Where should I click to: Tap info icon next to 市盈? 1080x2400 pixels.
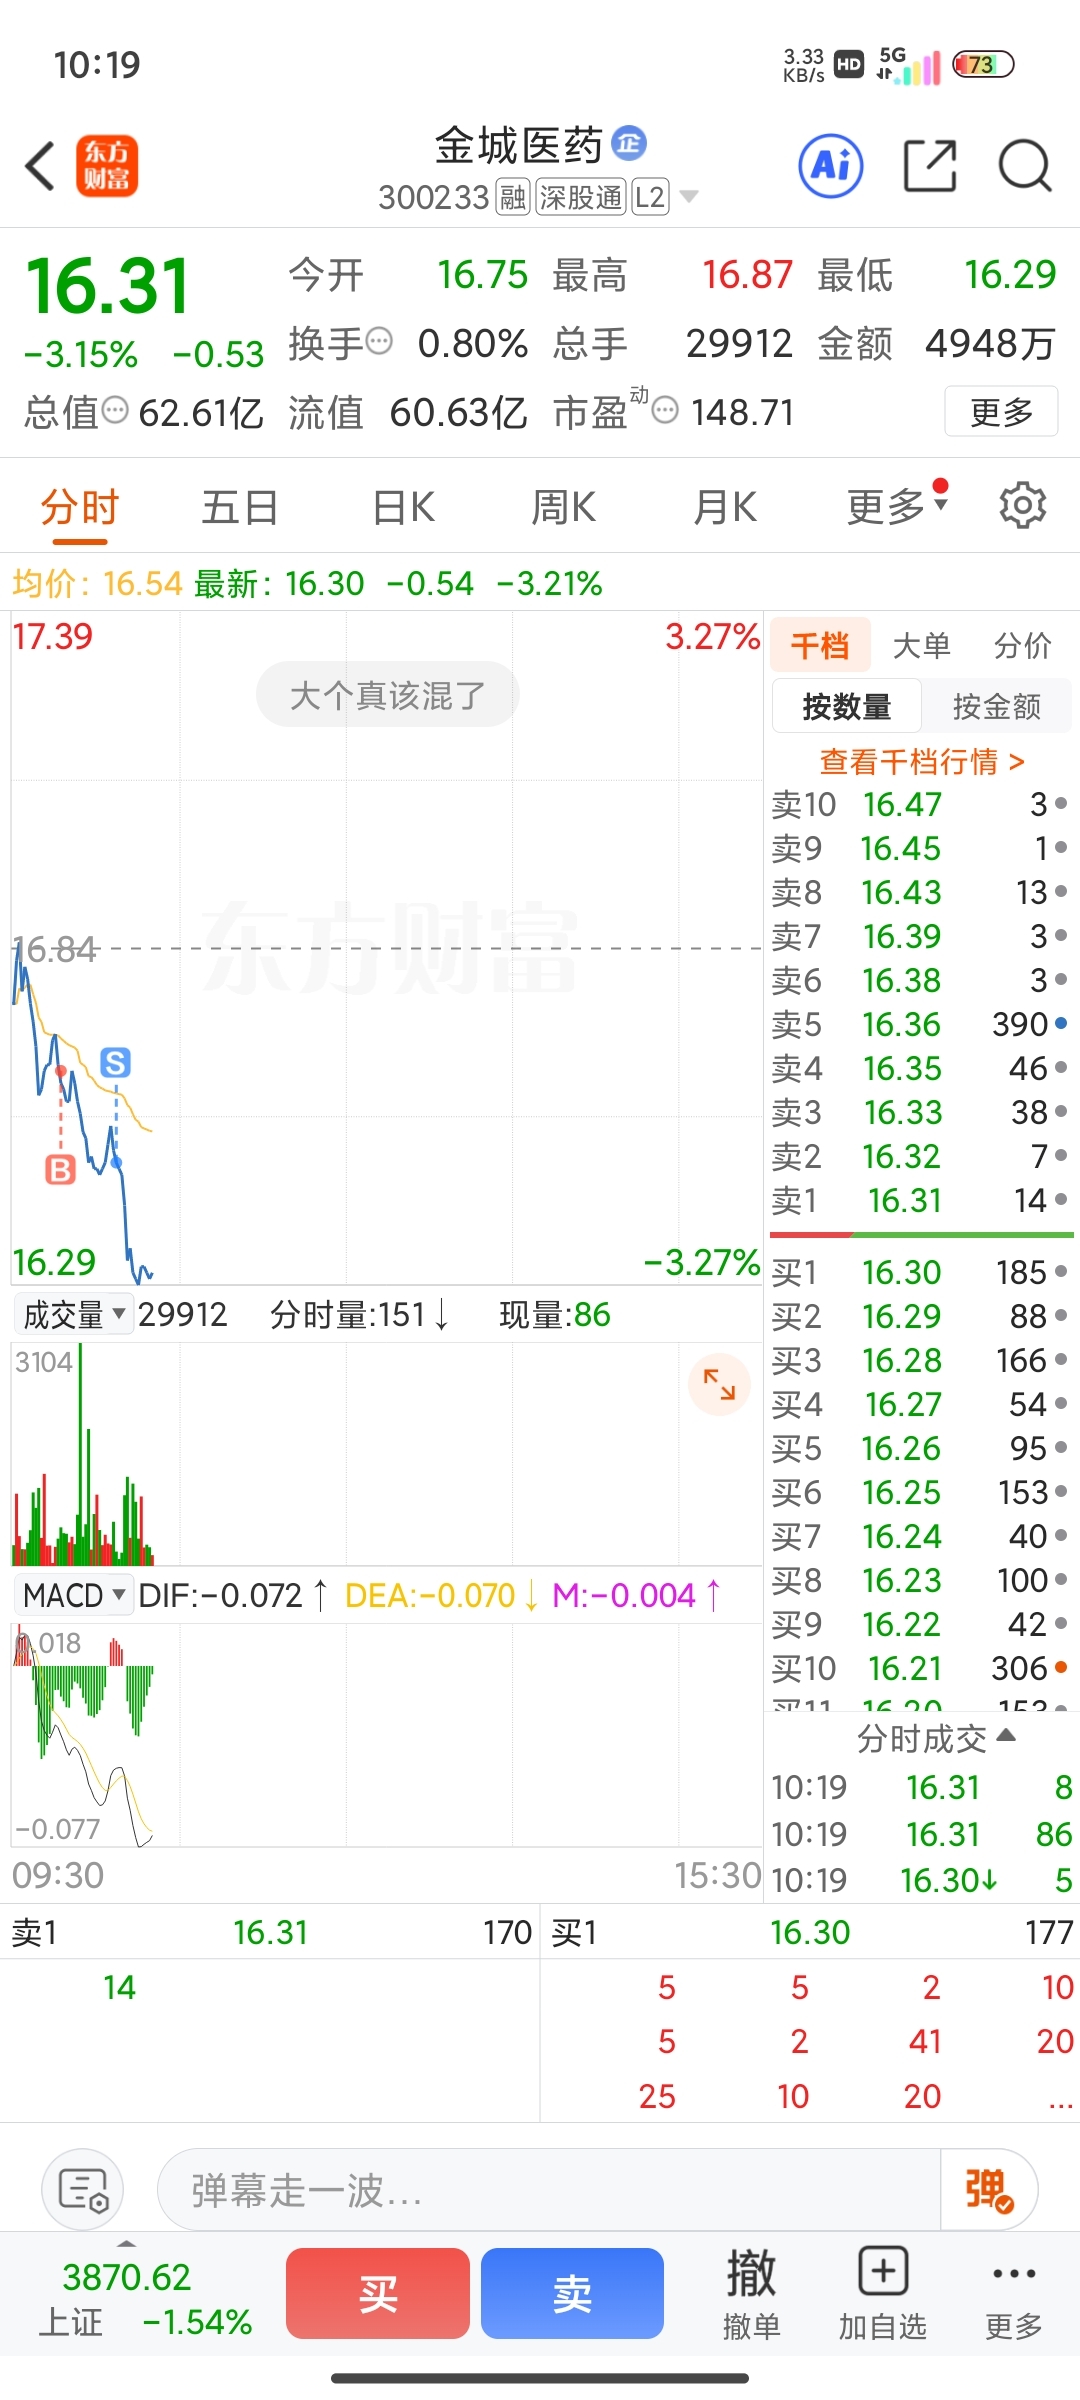pyautogui.click(x=665, y=410)
